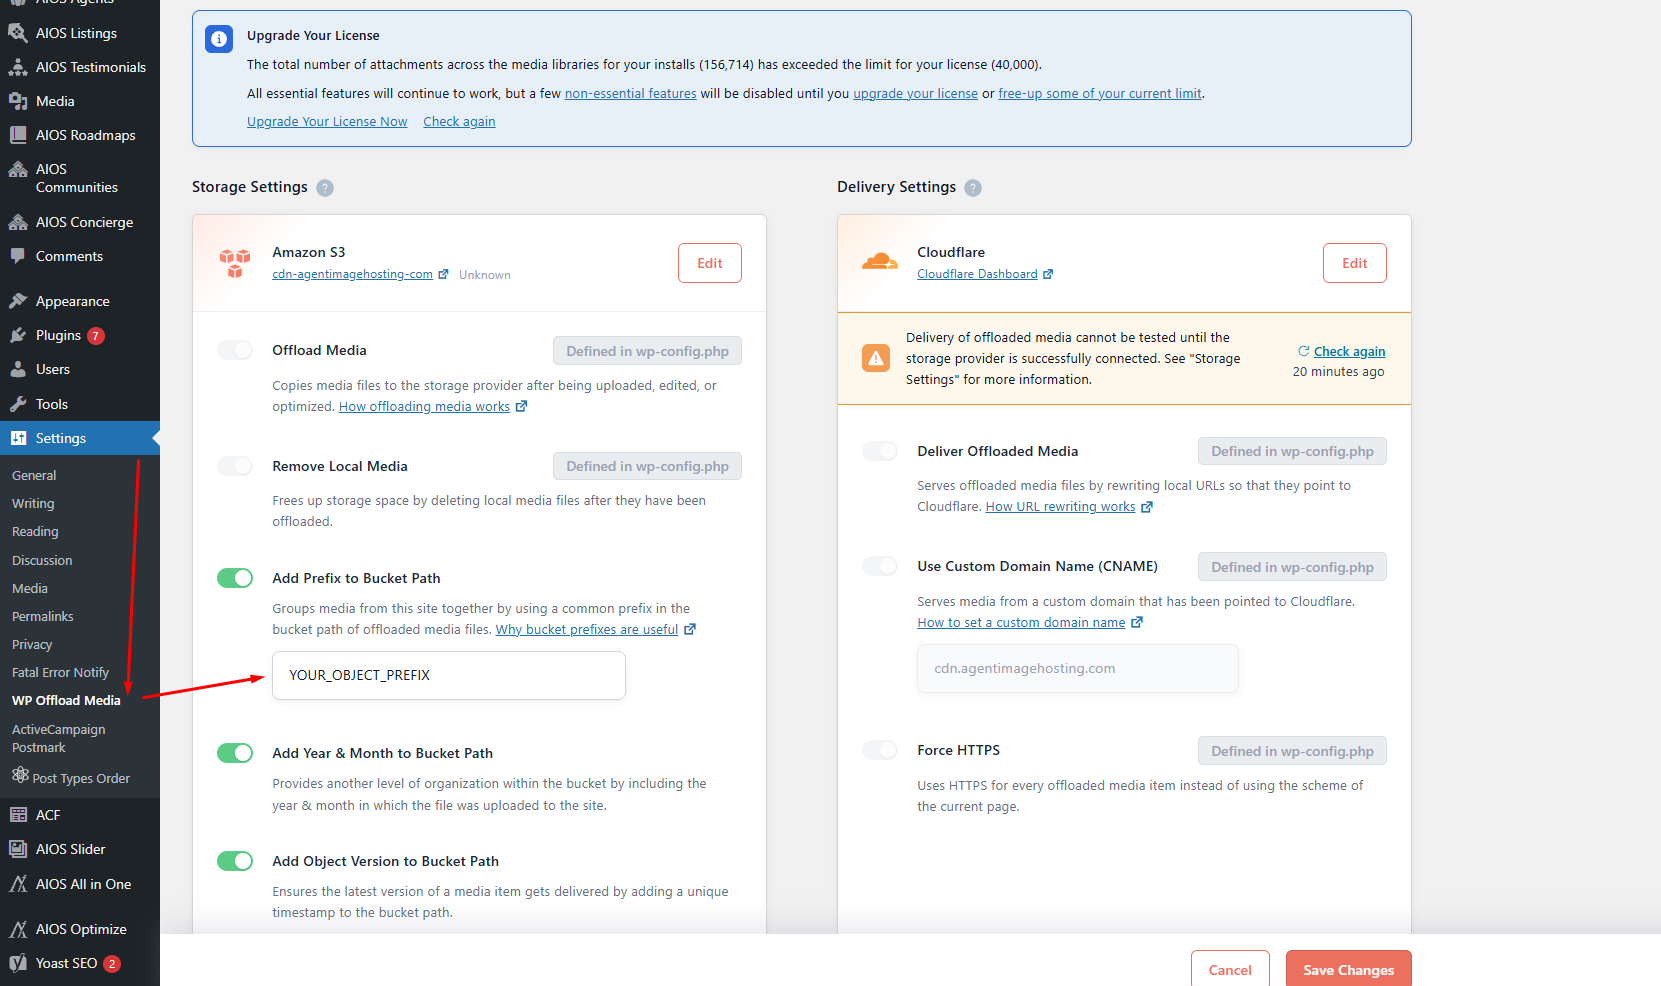Click Save Changes button
Image resolution: width=1661 pixels, height=986 pixels.
[x=1349, y=969]
